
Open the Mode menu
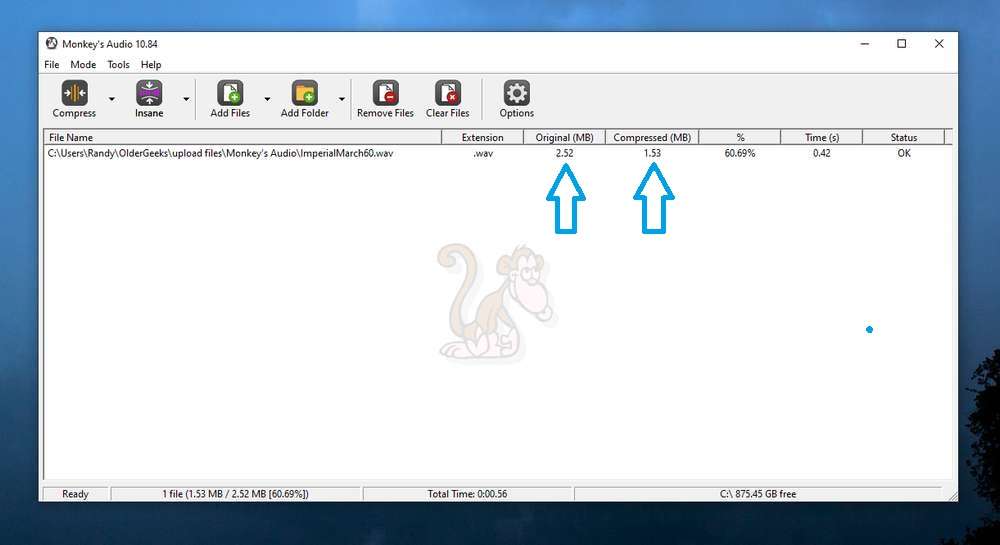[83, 64]
